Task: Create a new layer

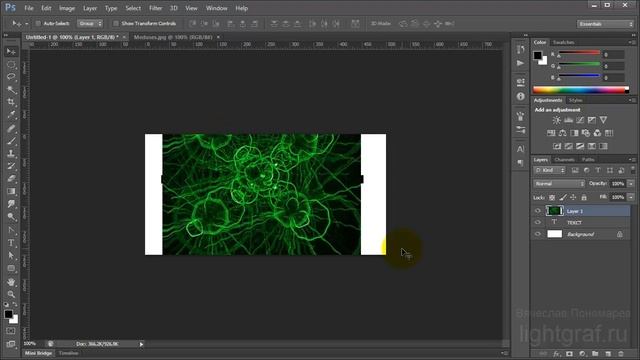Action: [x=608, y=354]
